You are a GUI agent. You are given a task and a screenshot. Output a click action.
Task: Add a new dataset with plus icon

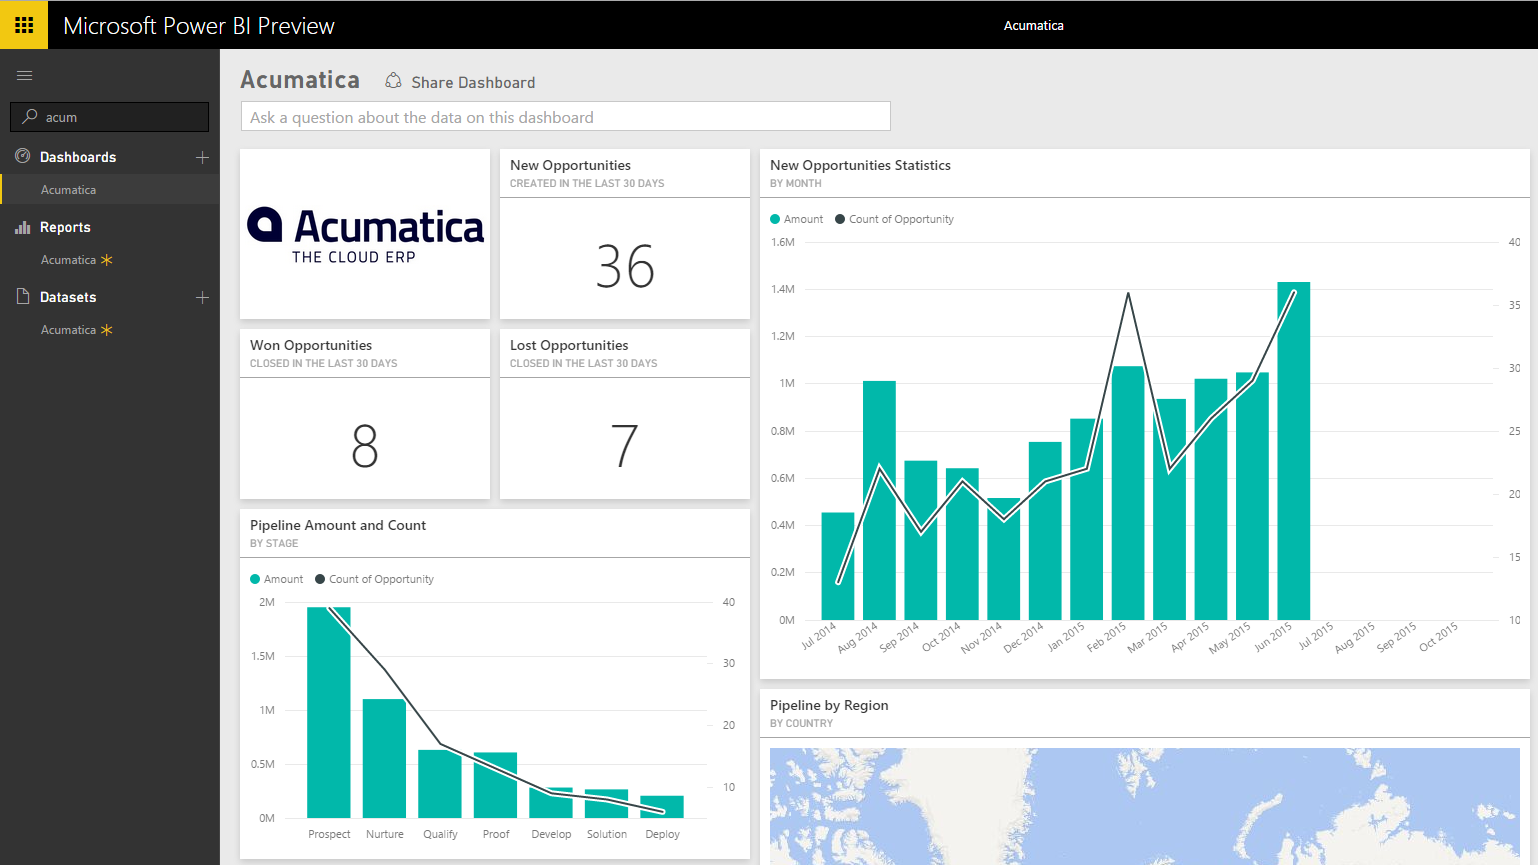[x=202, y=297]
